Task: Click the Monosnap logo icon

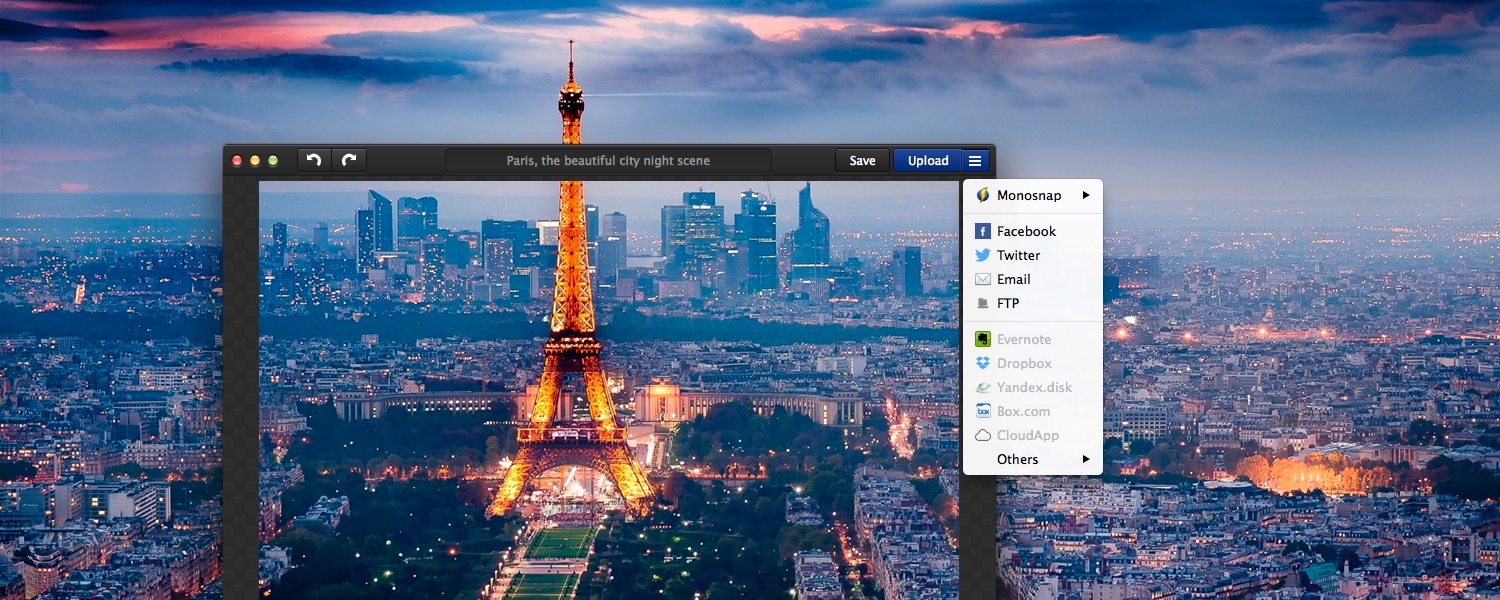Action: 983,195
